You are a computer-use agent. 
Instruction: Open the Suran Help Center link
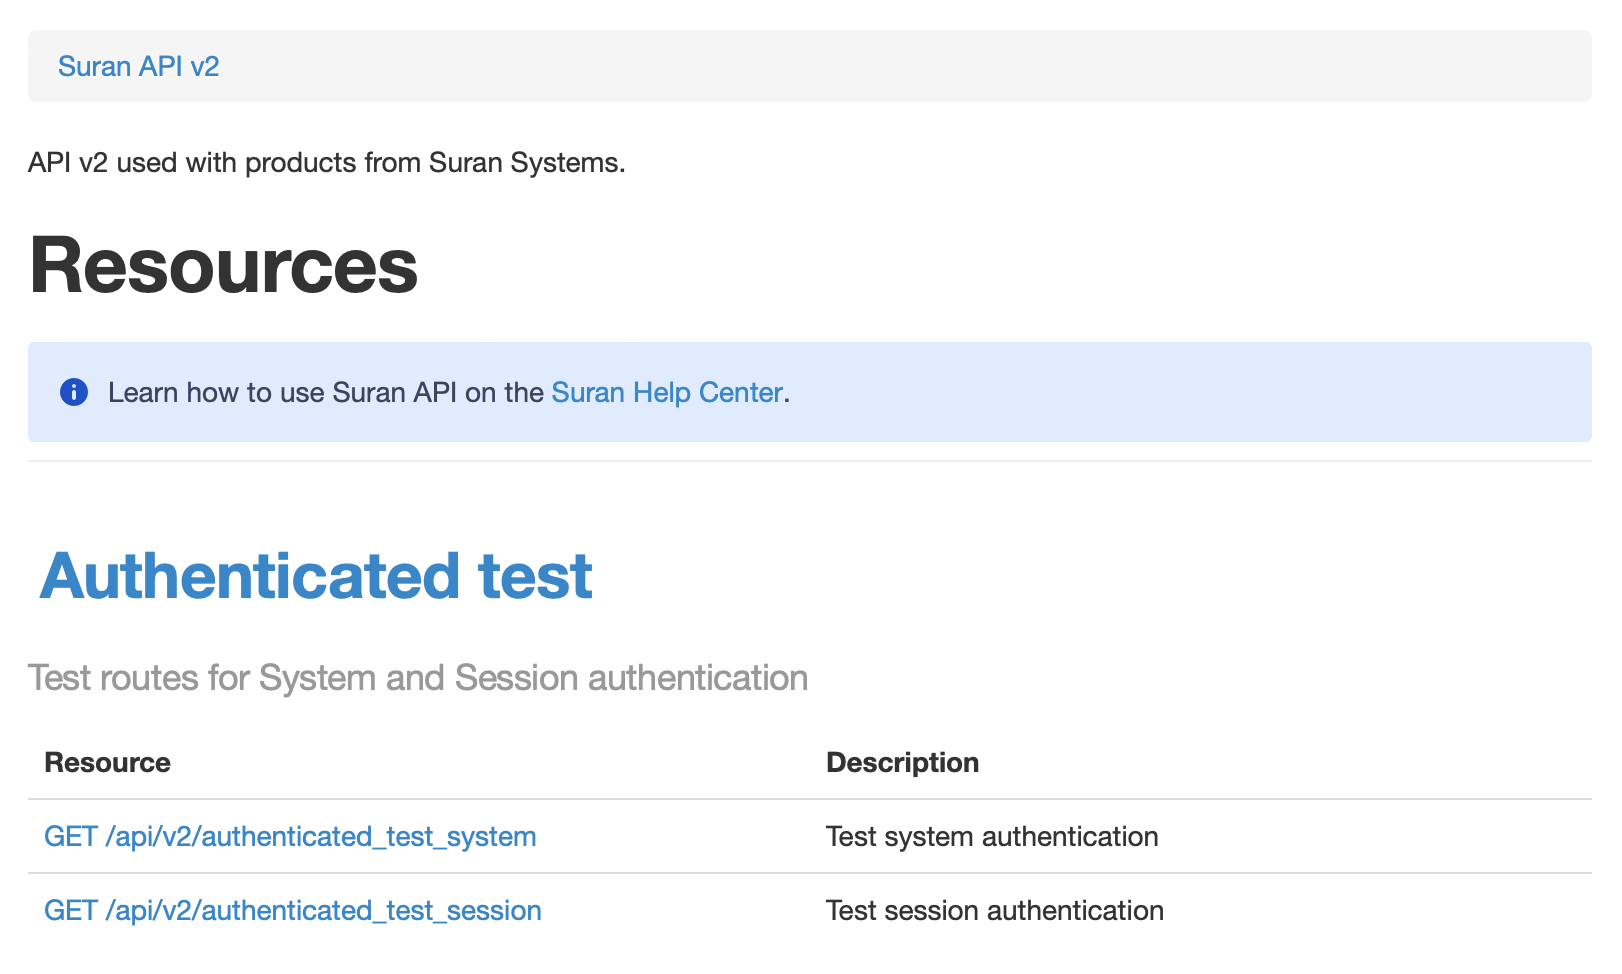click(x=666, y=392)
